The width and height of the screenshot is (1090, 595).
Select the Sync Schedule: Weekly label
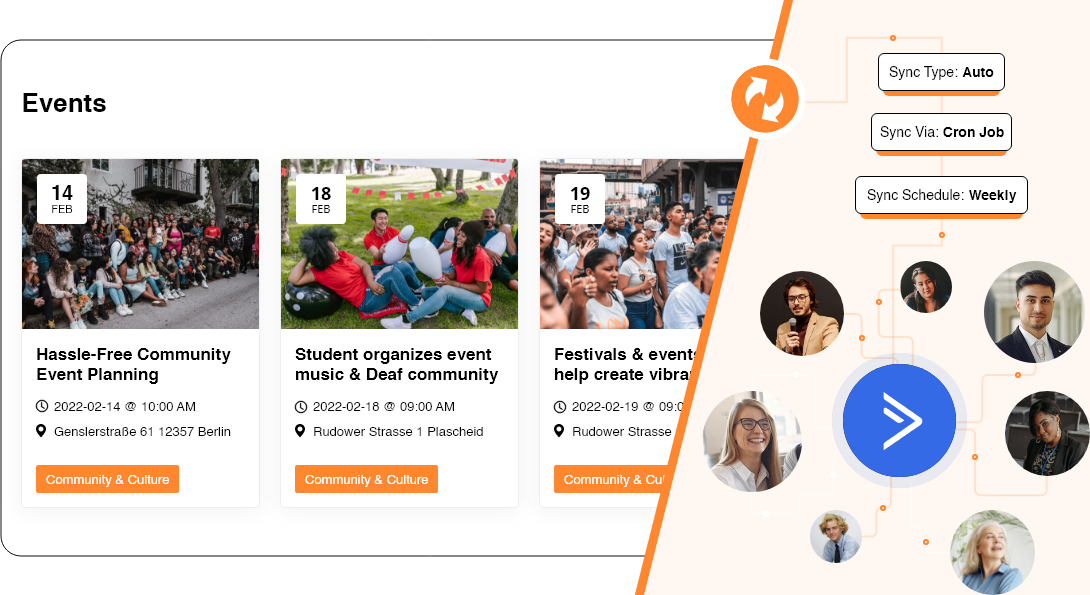tap(941, 195)
